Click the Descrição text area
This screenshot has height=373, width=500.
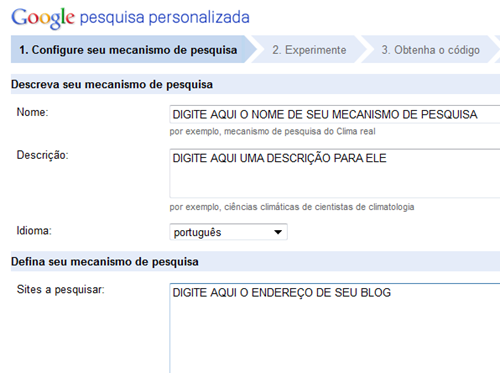335,174
